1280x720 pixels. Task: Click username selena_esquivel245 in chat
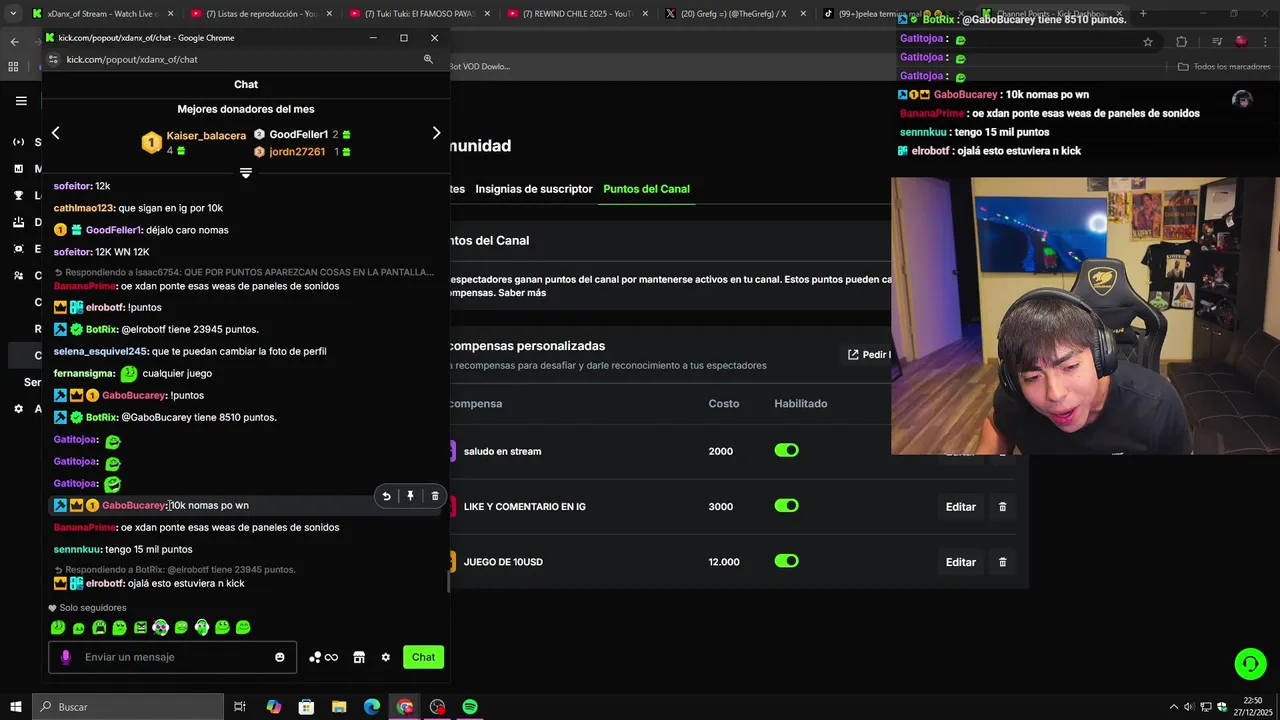pyautogui.click(x=100, y=351)
